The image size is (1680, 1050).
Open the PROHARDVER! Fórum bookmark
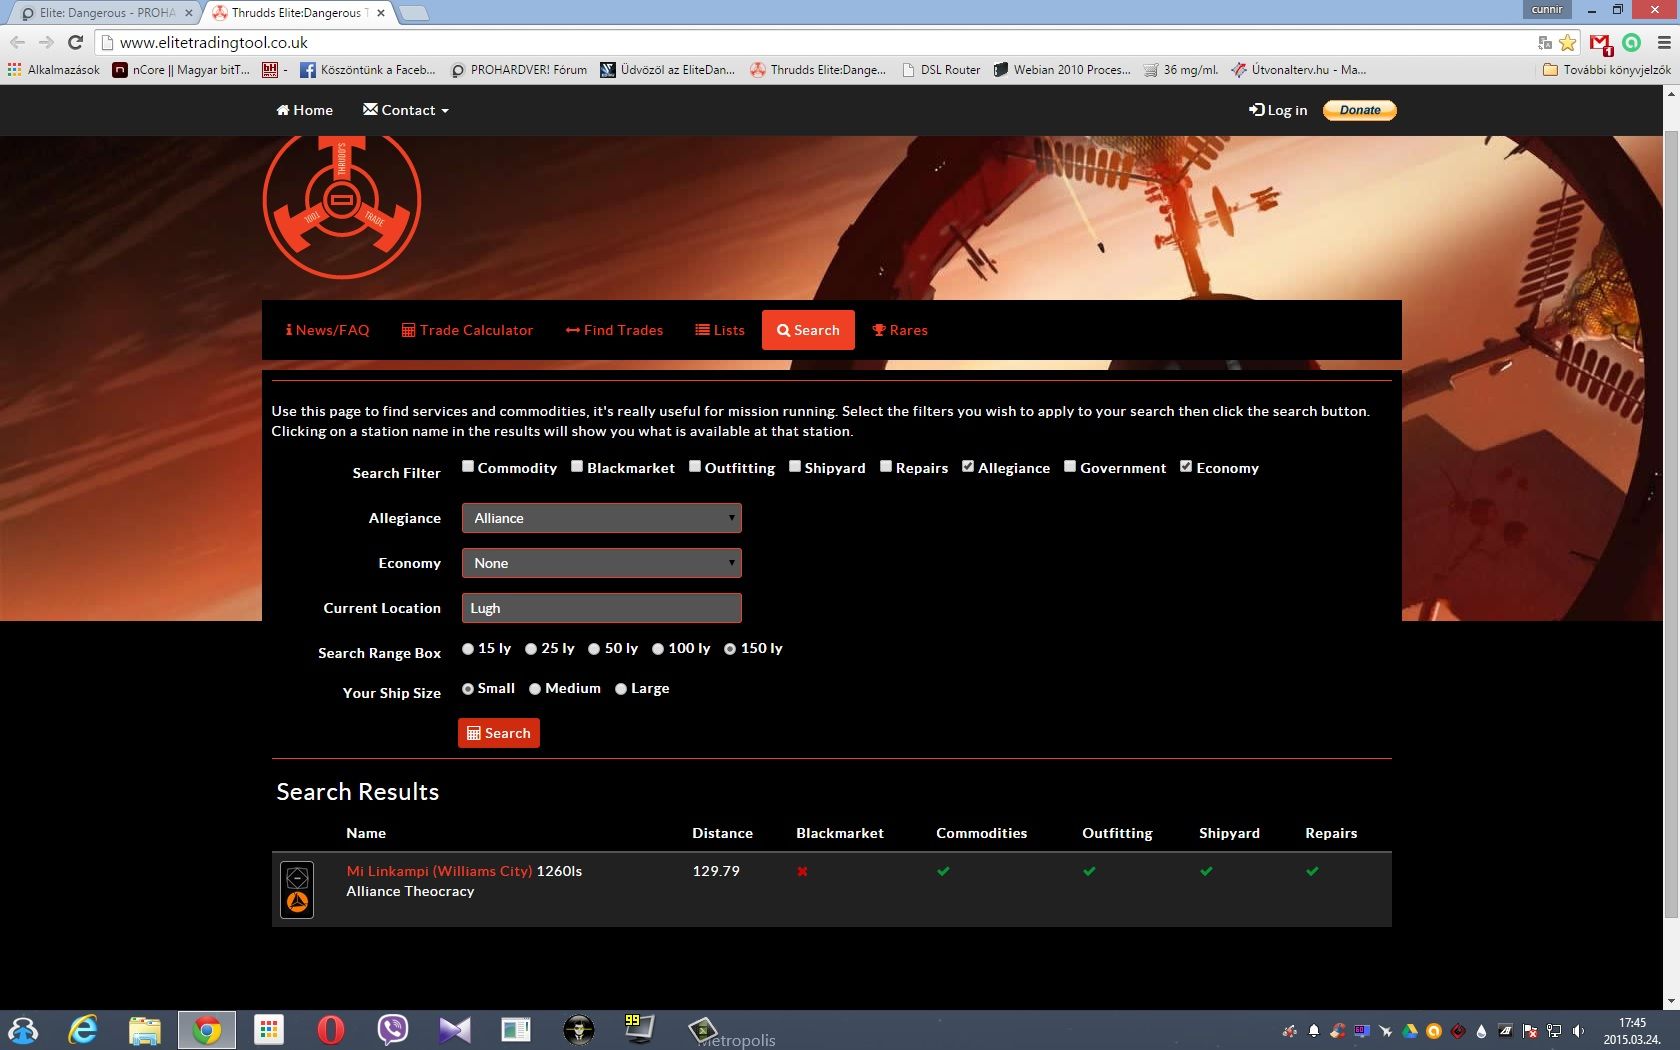coord(519,70)
